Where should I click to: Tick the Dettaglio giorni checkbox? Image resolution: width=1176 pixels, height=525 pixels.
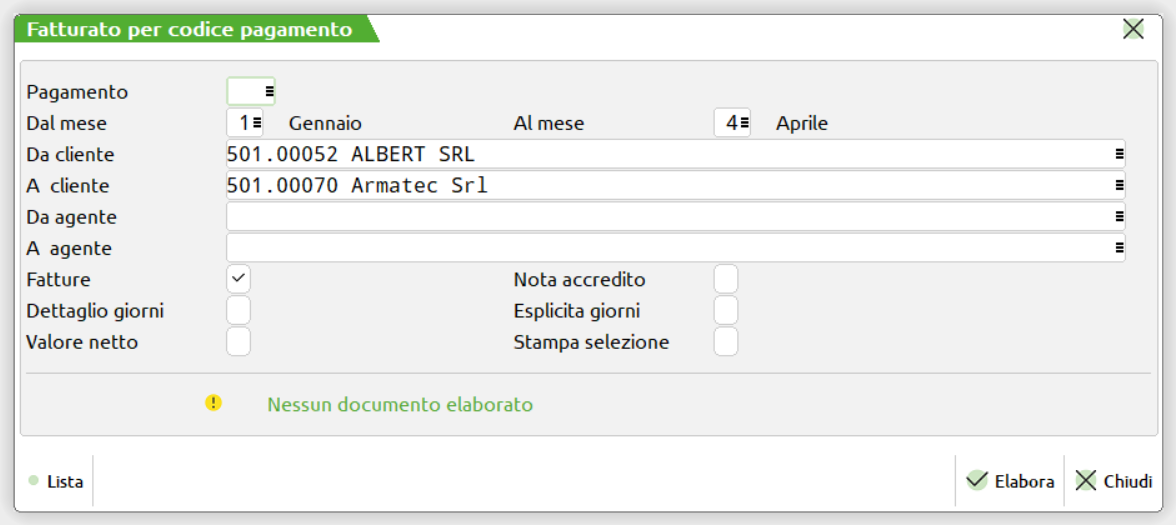coord(239,310)
